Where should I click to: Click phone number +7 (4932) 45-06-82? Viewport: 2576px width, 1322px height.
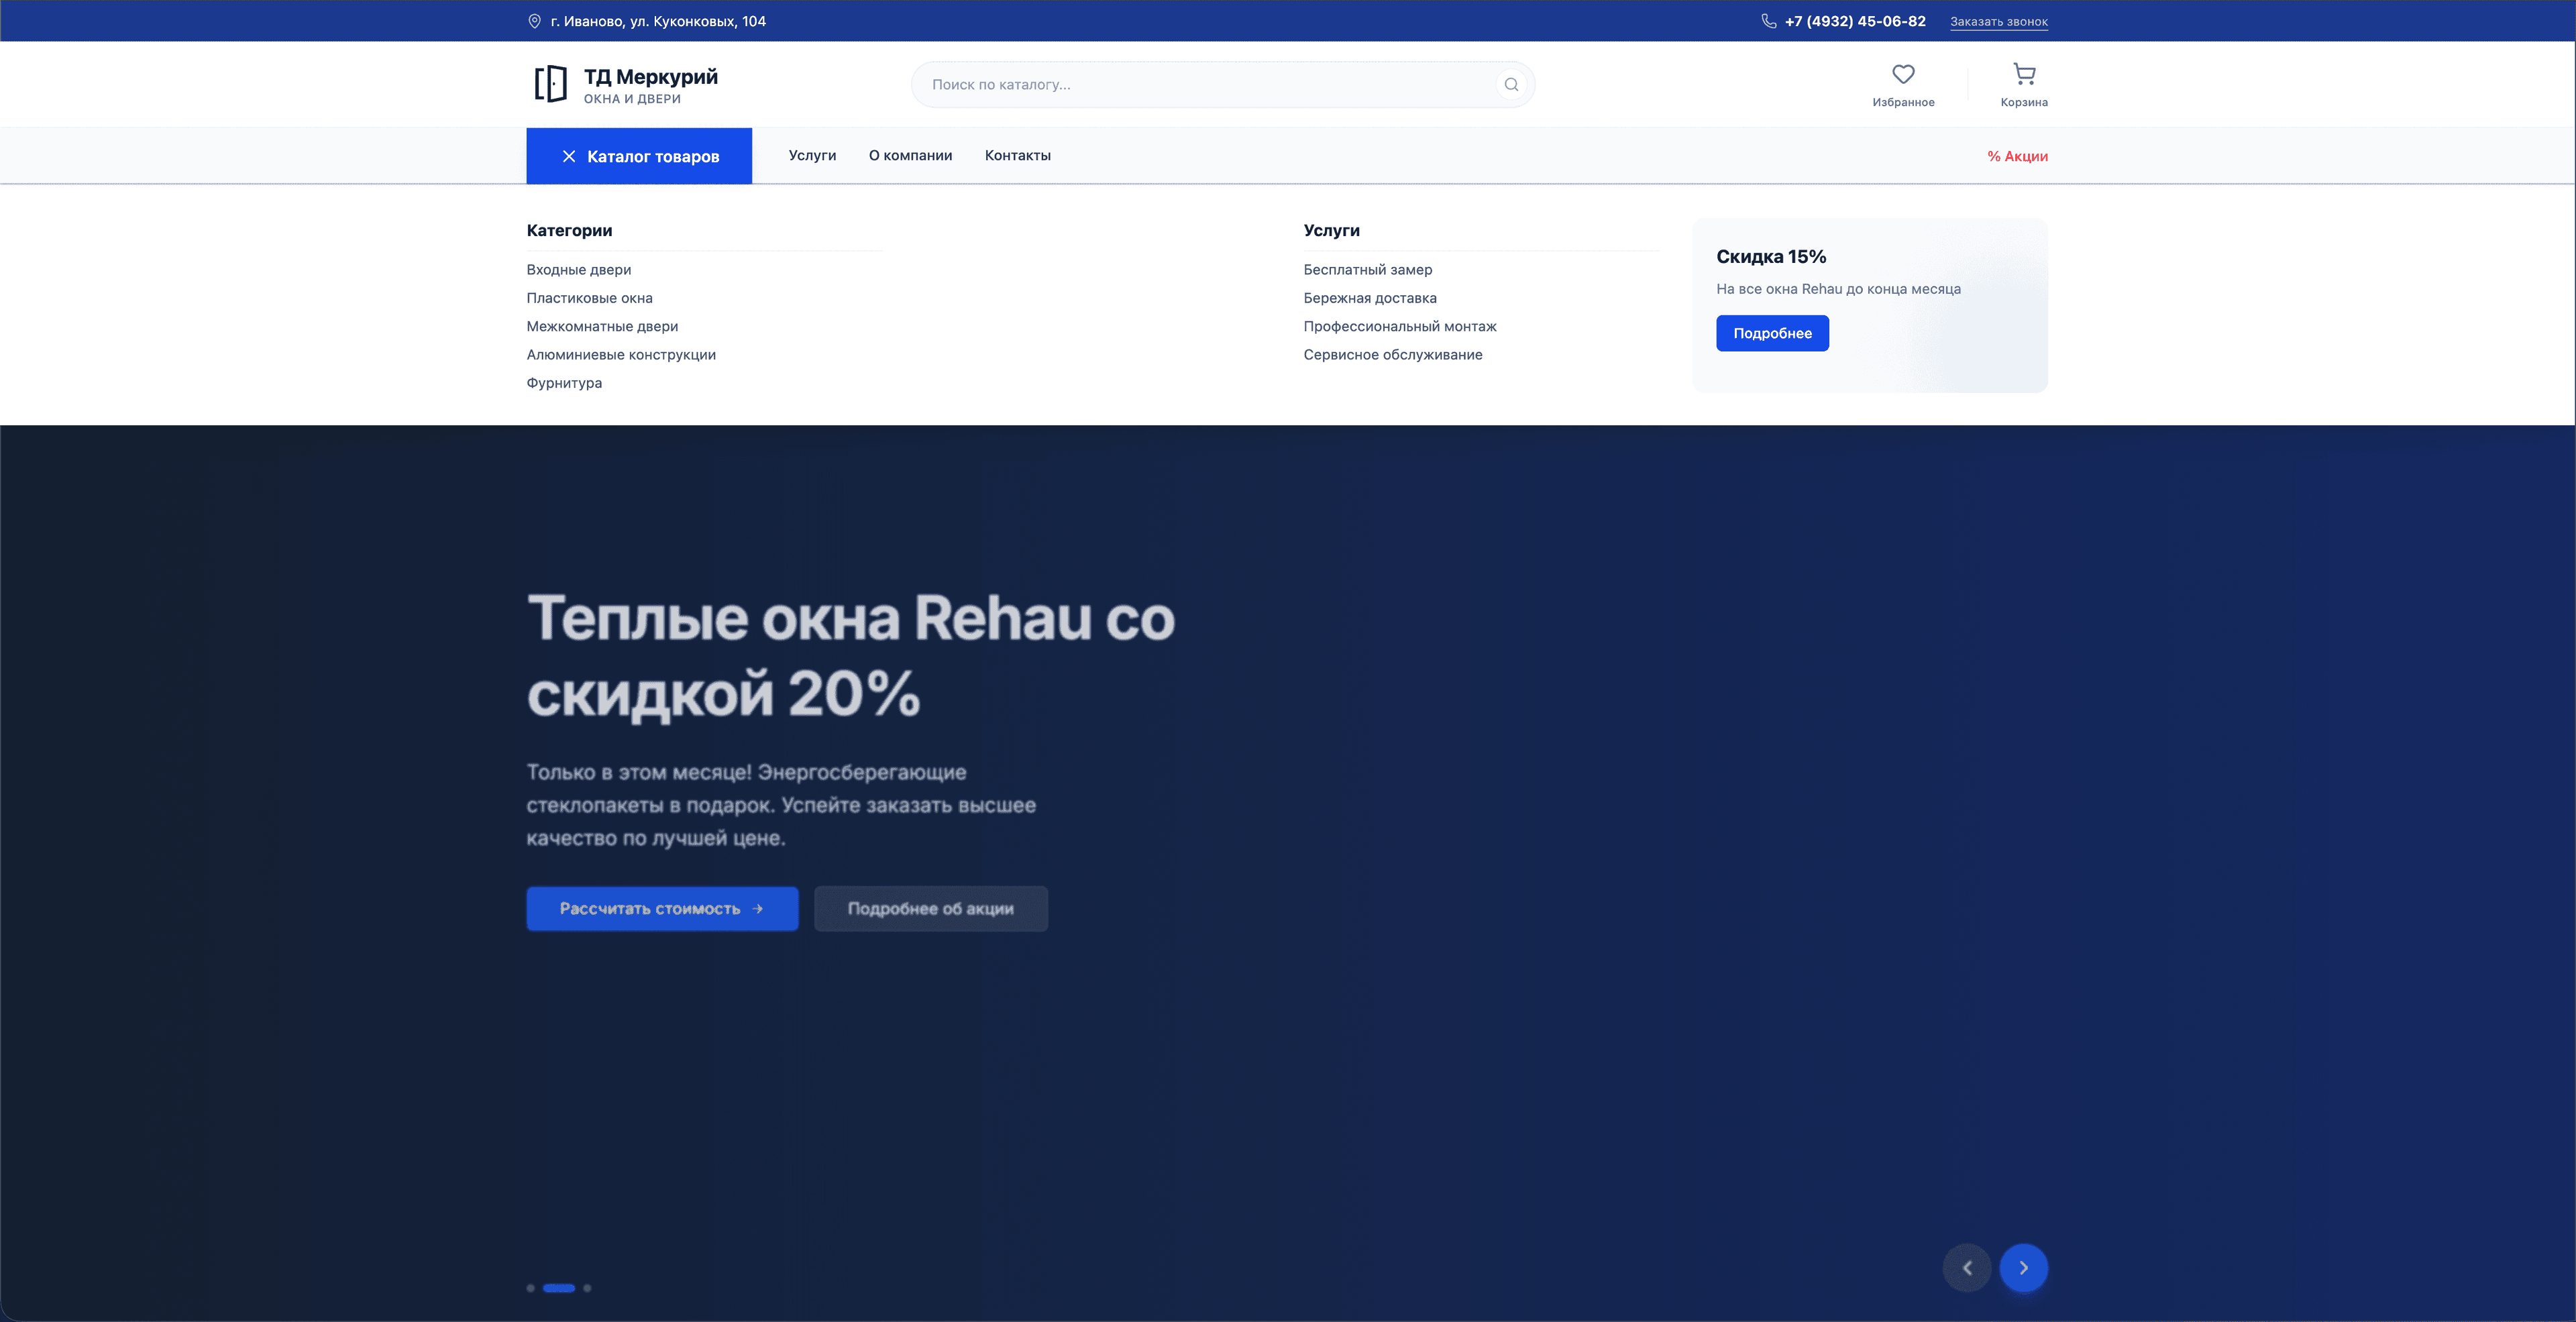click(x=1855, y=21)
